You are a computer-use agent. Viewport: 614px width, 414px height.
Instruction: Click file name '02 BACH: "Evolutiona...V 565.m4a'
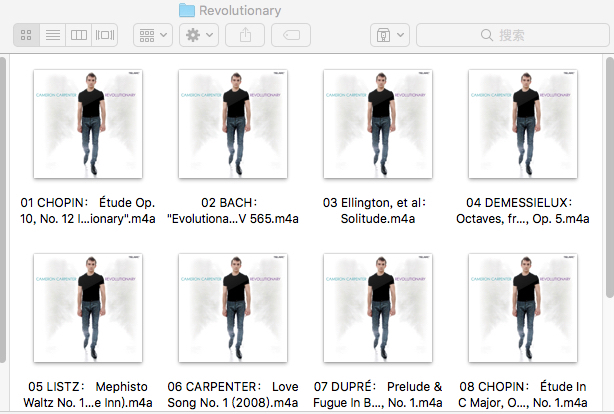tap(233, 211)
